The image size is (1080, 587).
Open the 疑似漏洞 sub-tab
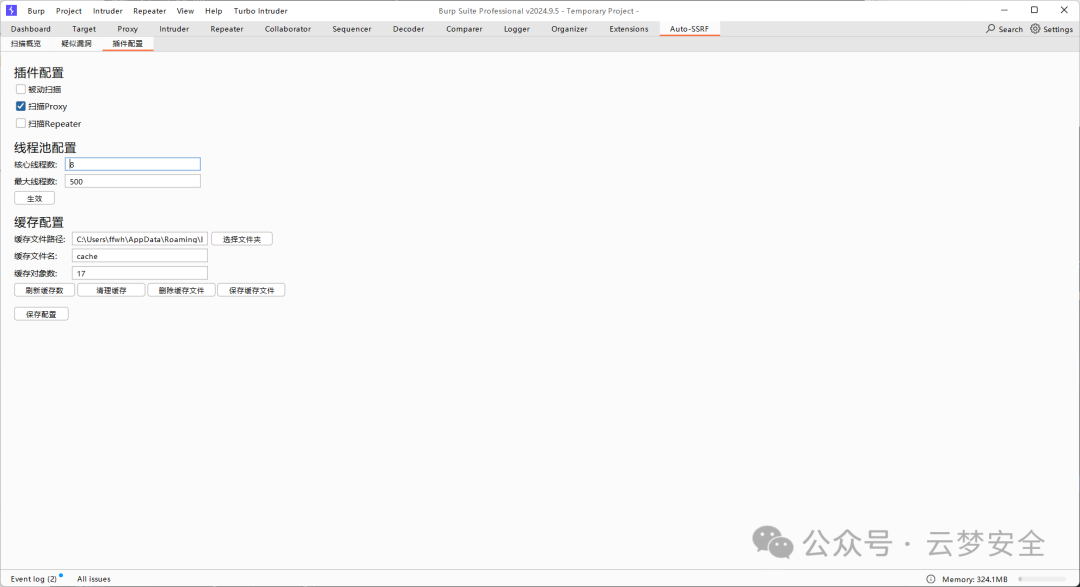[76, 43]
